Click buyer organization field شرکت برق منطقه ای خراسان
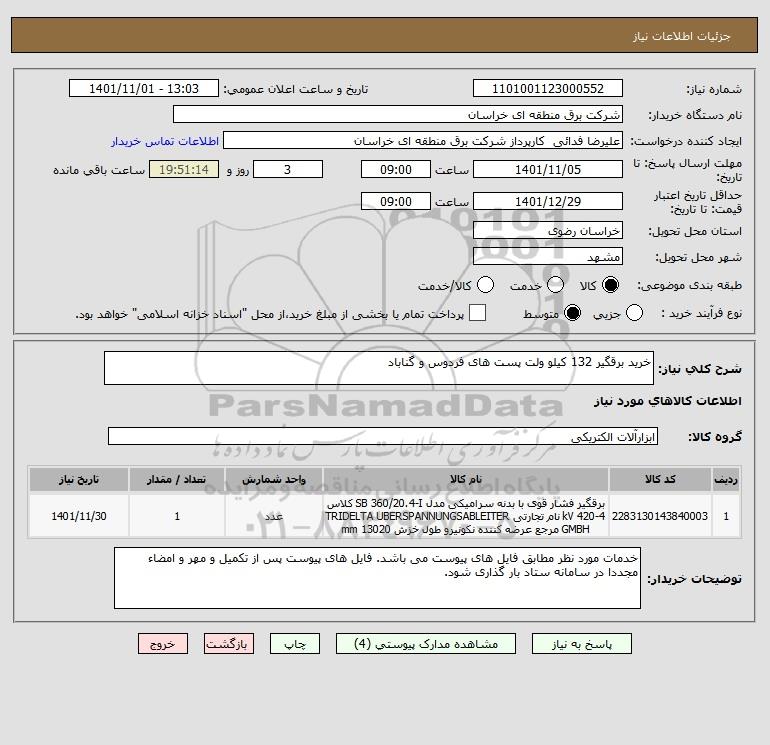Image resolution: width=770 pixels, height=745 pixels. tap(398, 114)
